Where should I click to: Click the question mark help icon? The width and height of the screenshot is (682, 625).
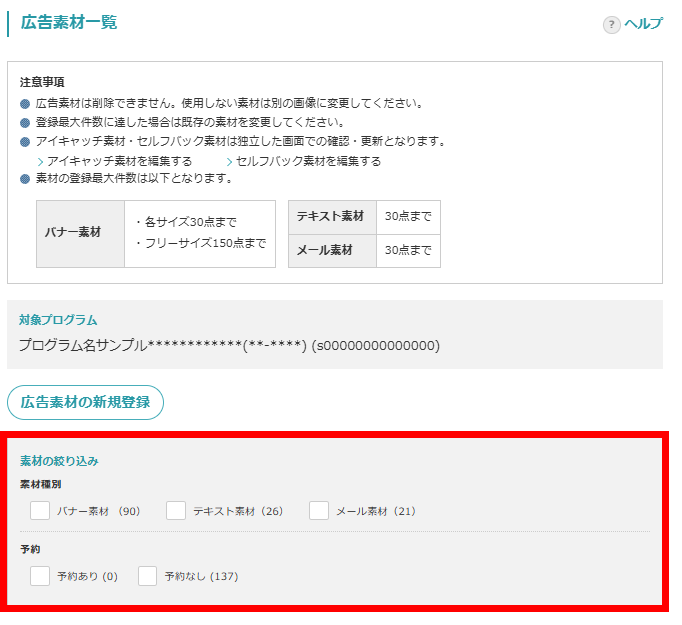click(x=611, y=25)
